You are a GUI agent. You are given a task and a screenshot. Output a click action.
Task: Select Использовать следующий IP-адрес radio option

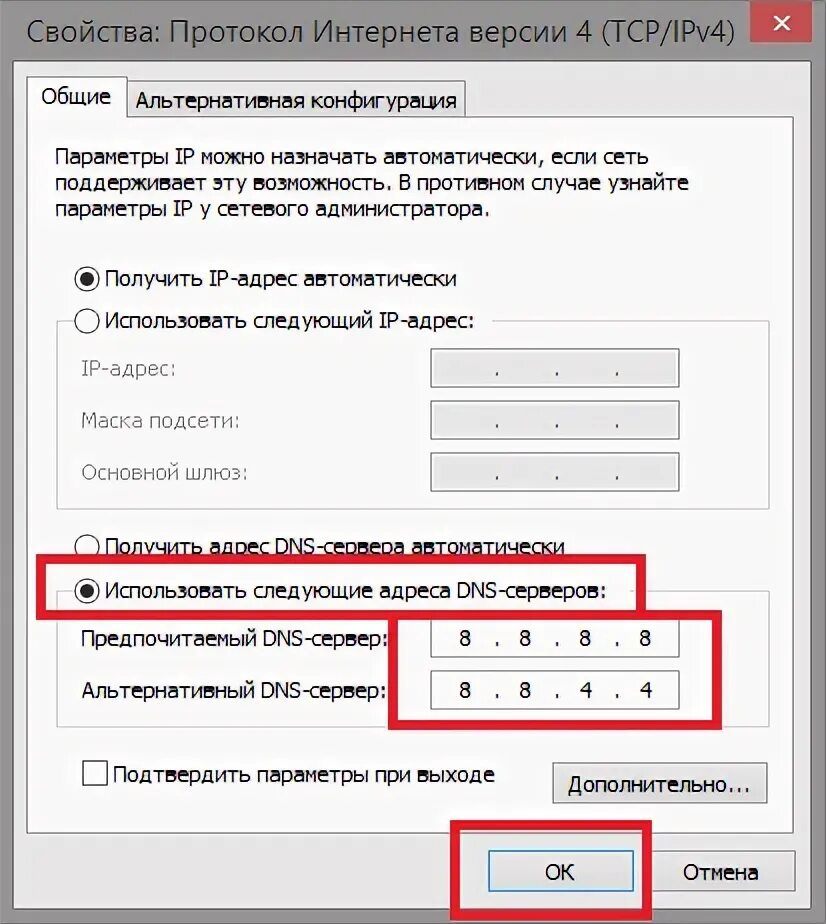click(87, 321)
